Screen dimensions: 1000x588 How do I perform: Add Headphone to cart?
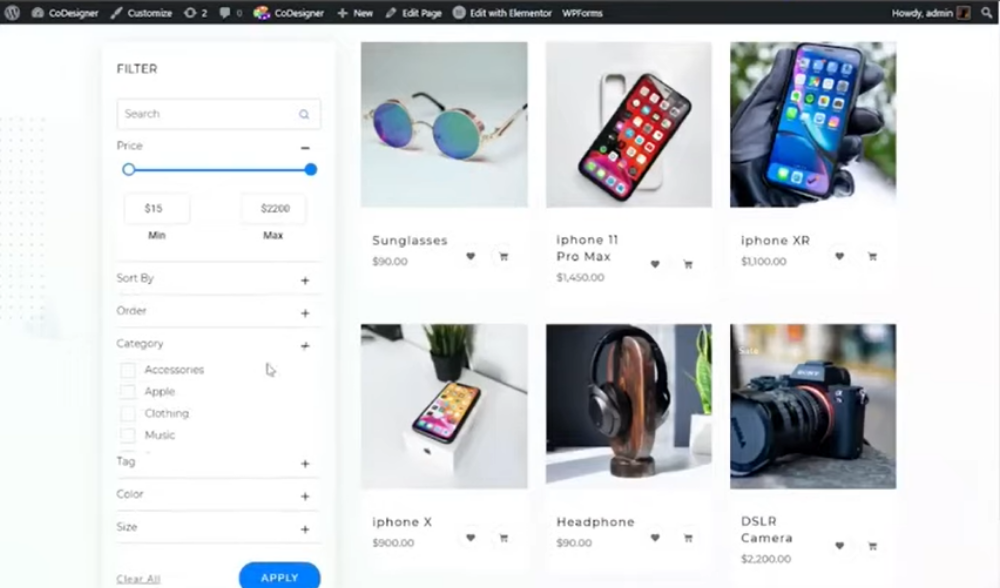click(x=688, y=538)
